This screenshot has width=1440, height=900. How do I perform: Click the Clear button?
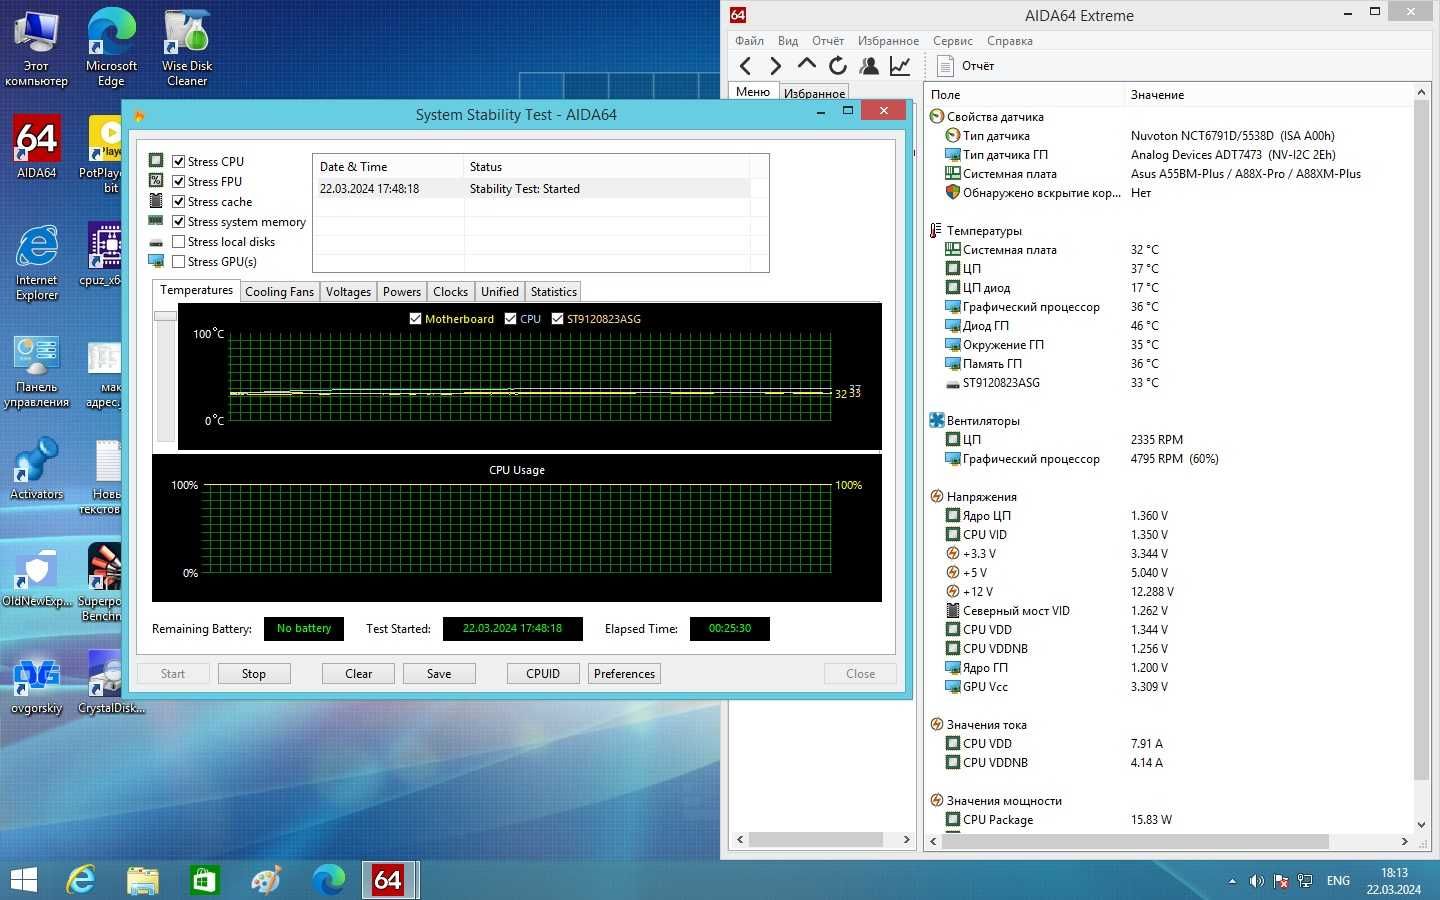[x=358, y=674]
